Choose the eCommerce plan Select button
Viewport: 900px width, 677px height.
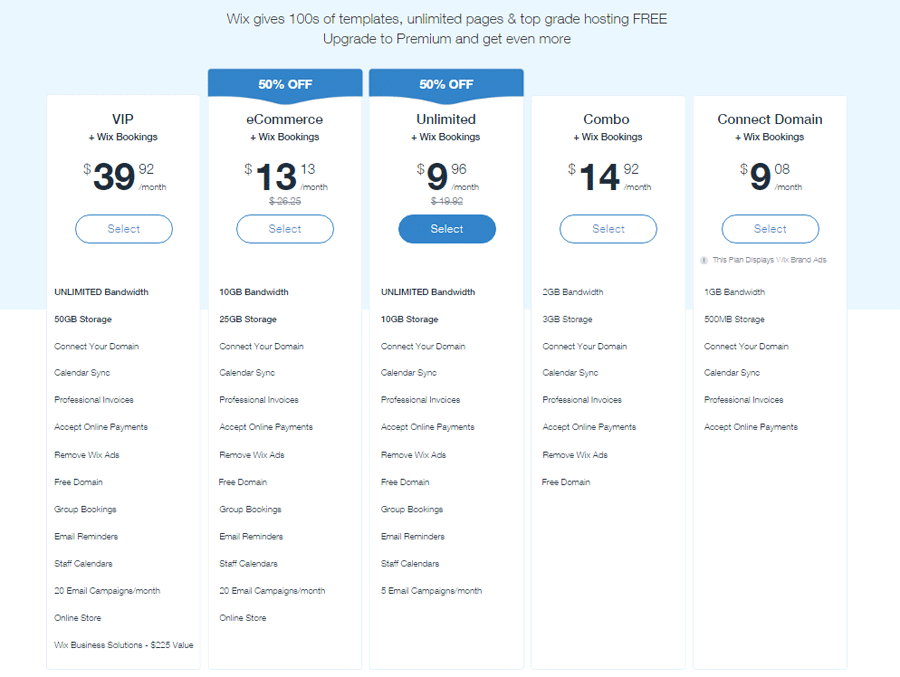coord(285,229)
